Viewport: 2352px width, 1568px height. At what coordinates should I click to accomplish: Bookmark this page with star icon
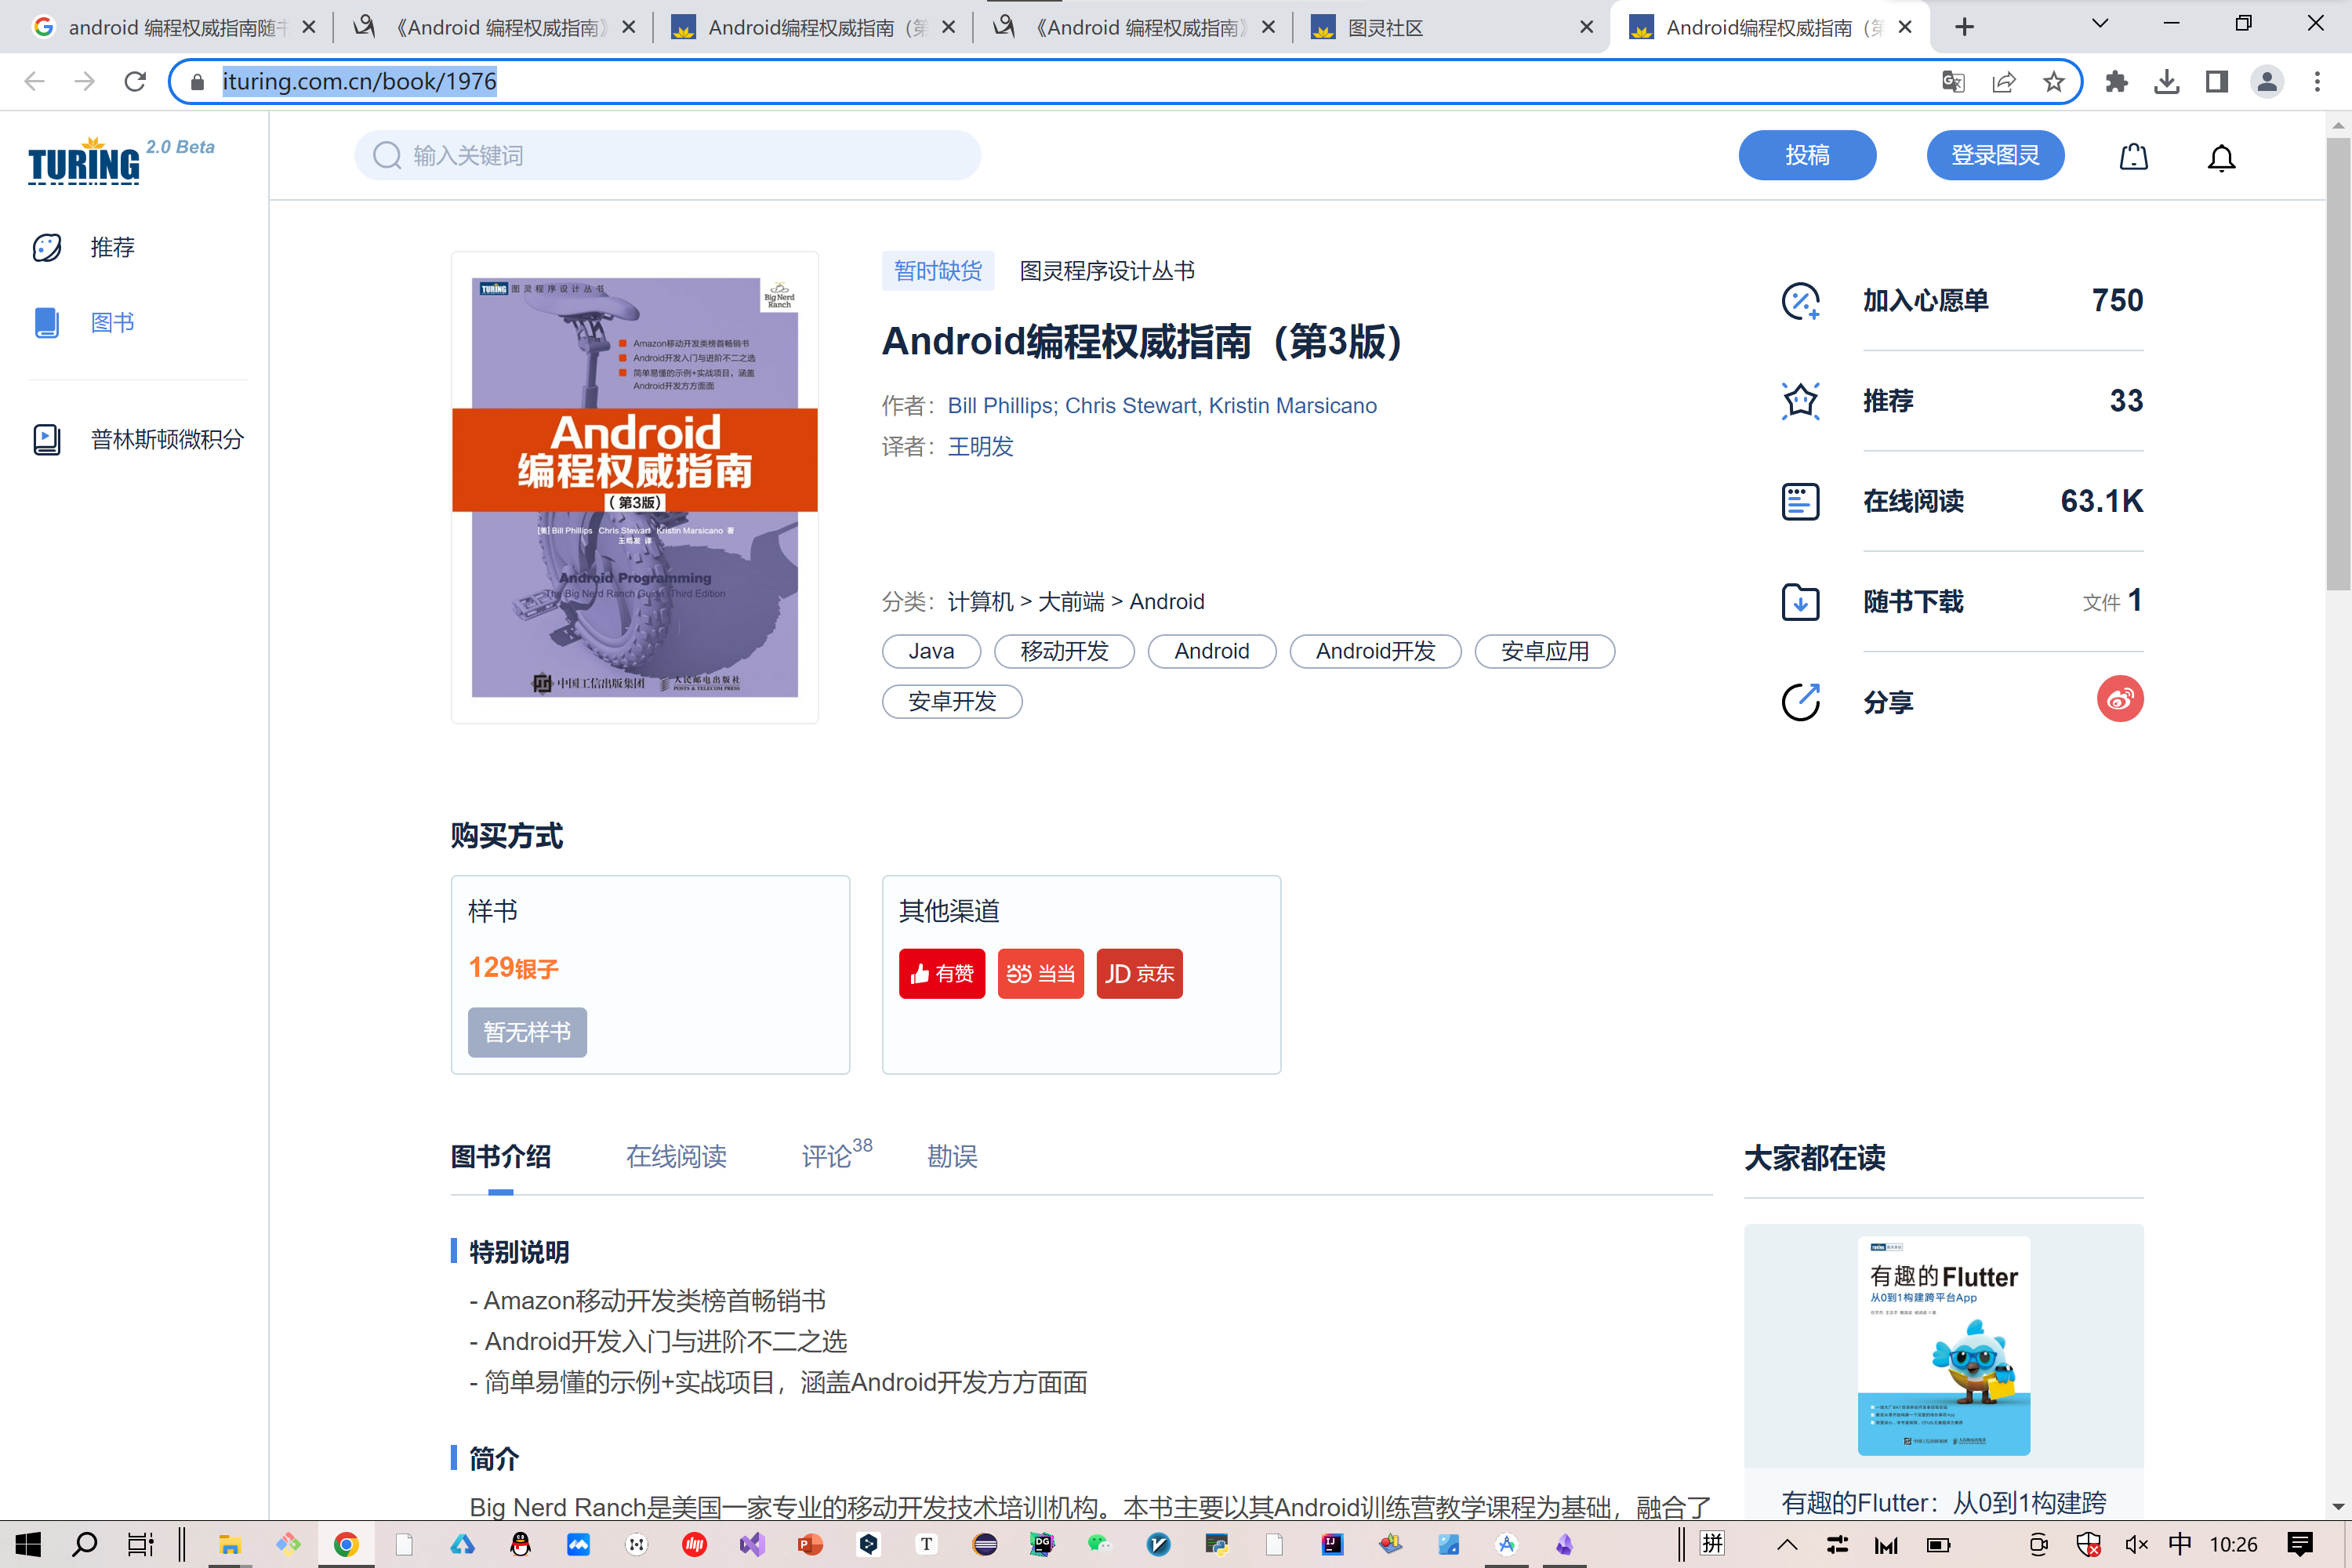tap(2054, 82)
